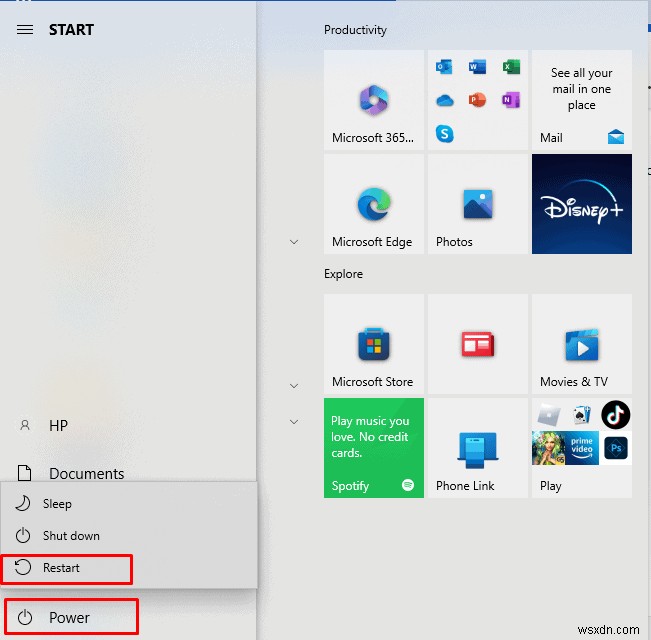Select Sleep from the power menu
Viewport: 651px width, 640px height.
(129, 503)
